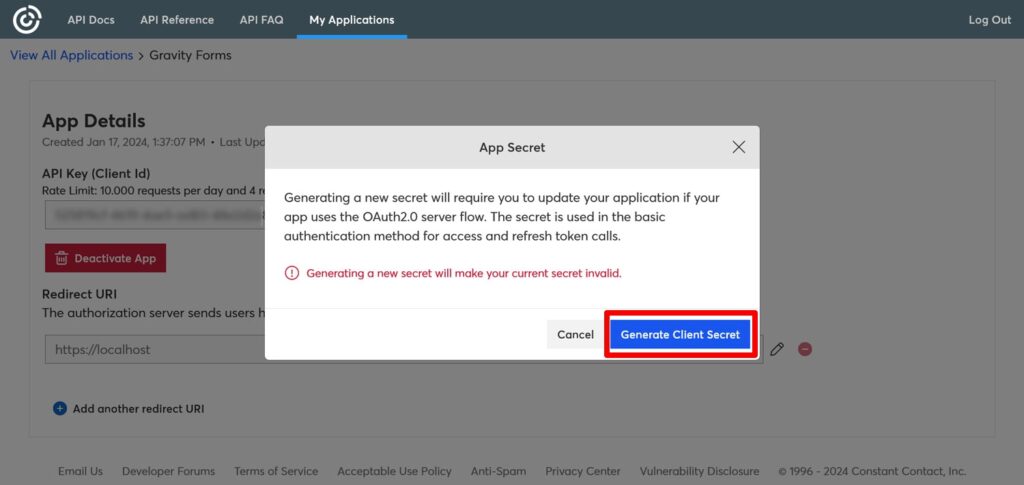This screenshot has width=1024, height=485.
Task: Click the plus icon to add redirect URI
Action: pos(59,408)
